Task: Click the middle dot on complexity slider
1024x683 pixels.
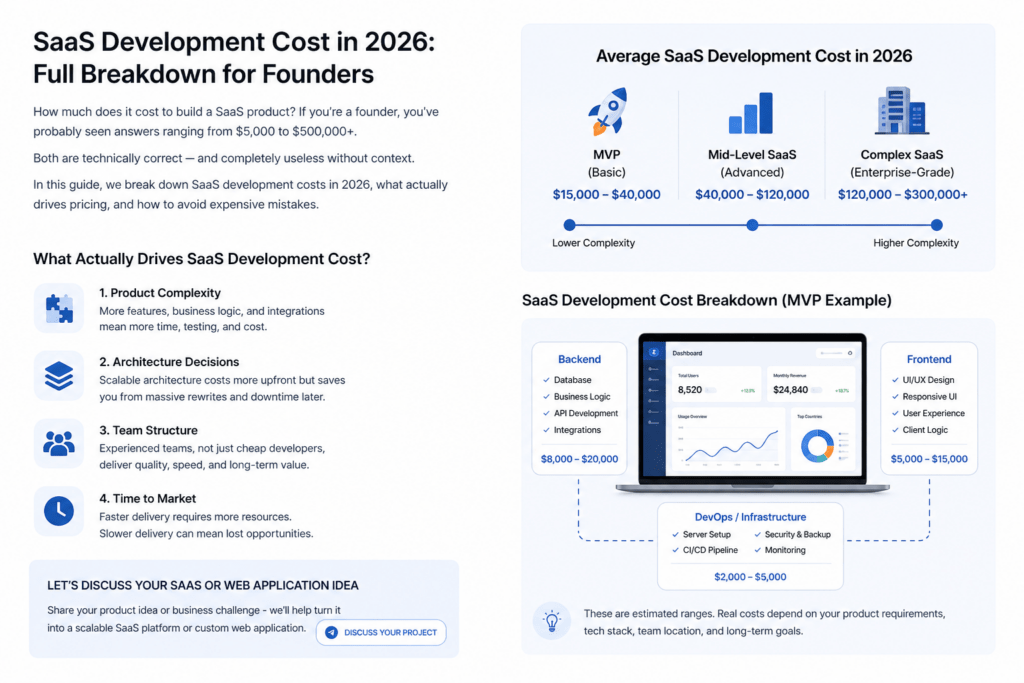Action: 752,225
